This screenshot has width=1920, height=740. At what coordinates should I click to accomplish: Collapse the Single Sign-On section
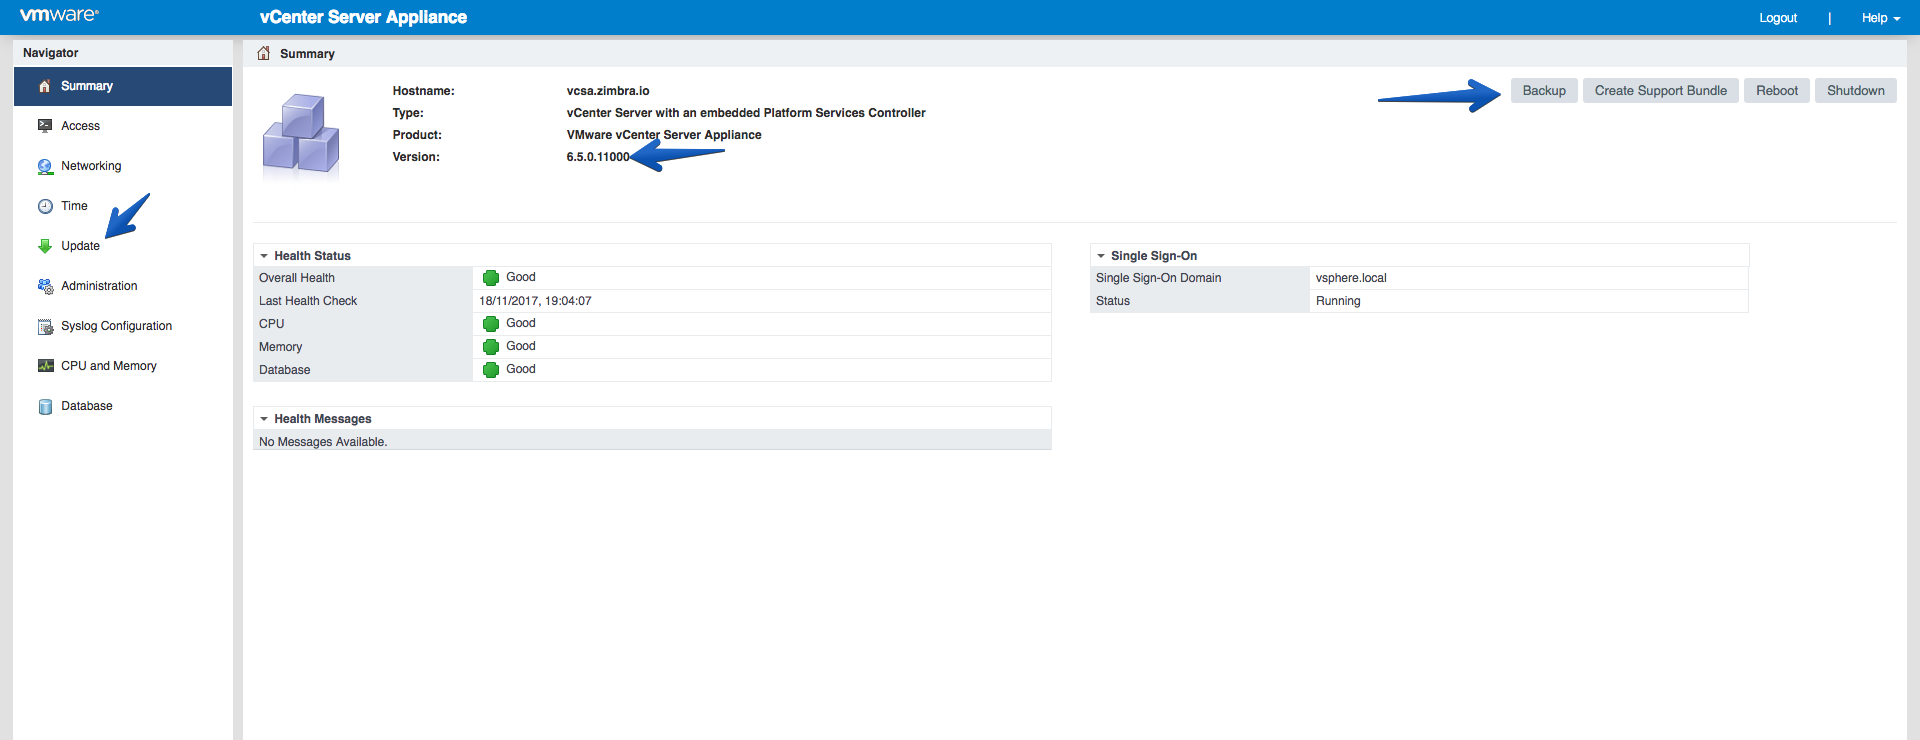click(x=1101, y=256)
